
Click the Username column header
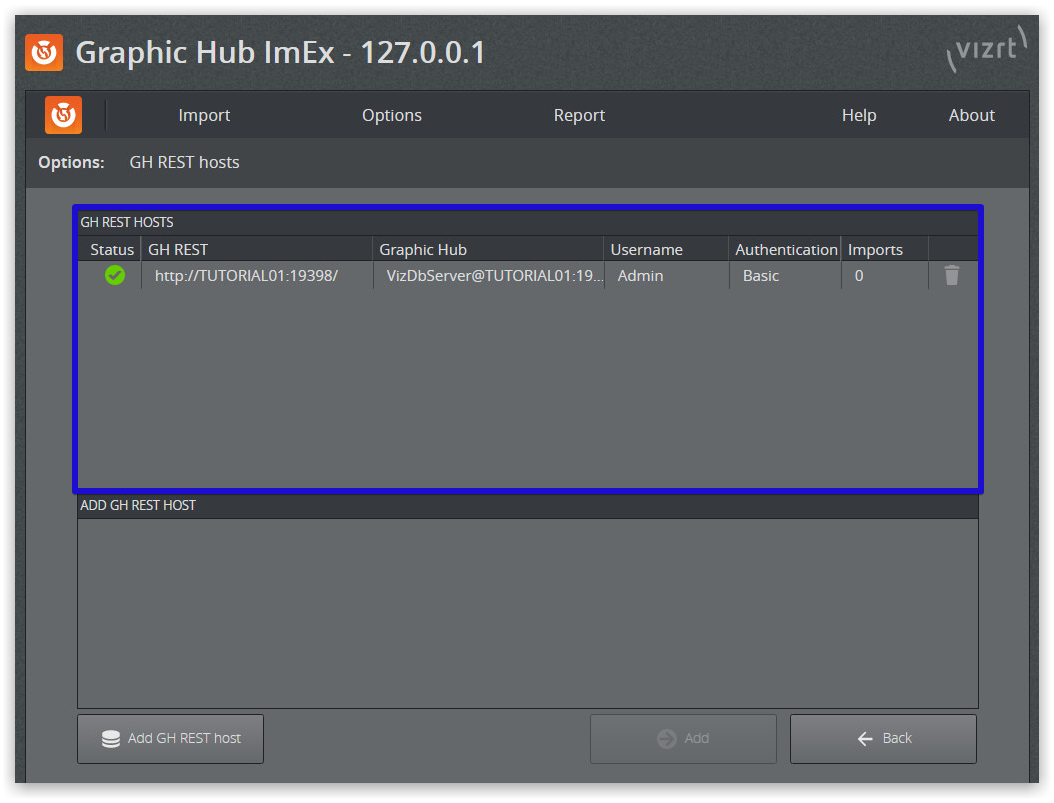click(667, 249)
